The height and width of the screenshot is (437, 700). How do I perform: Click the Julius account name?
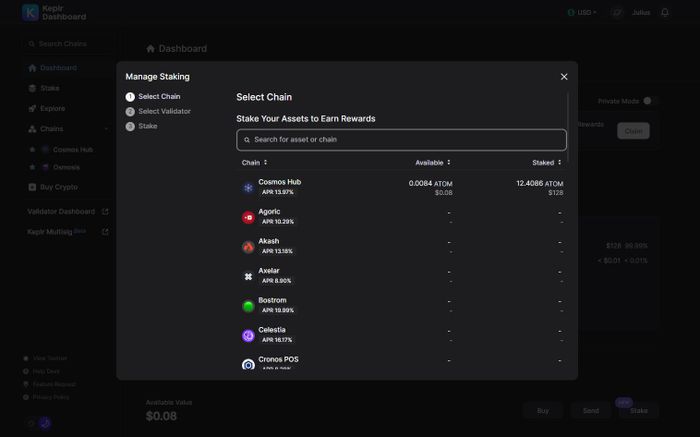[641, 12]
